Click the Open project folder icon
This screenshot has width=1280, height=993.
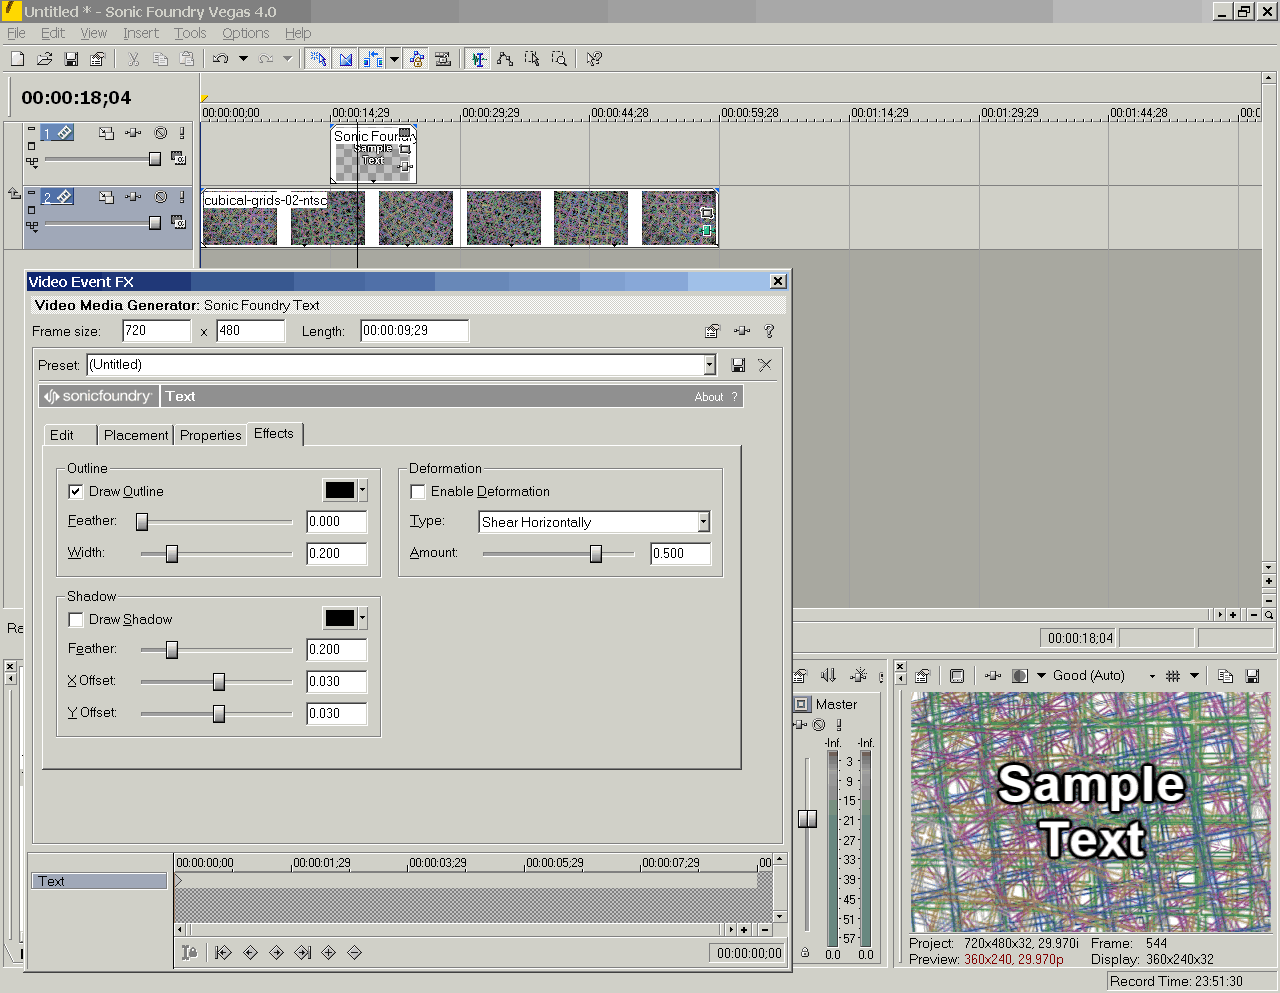(x=44, y=59)
